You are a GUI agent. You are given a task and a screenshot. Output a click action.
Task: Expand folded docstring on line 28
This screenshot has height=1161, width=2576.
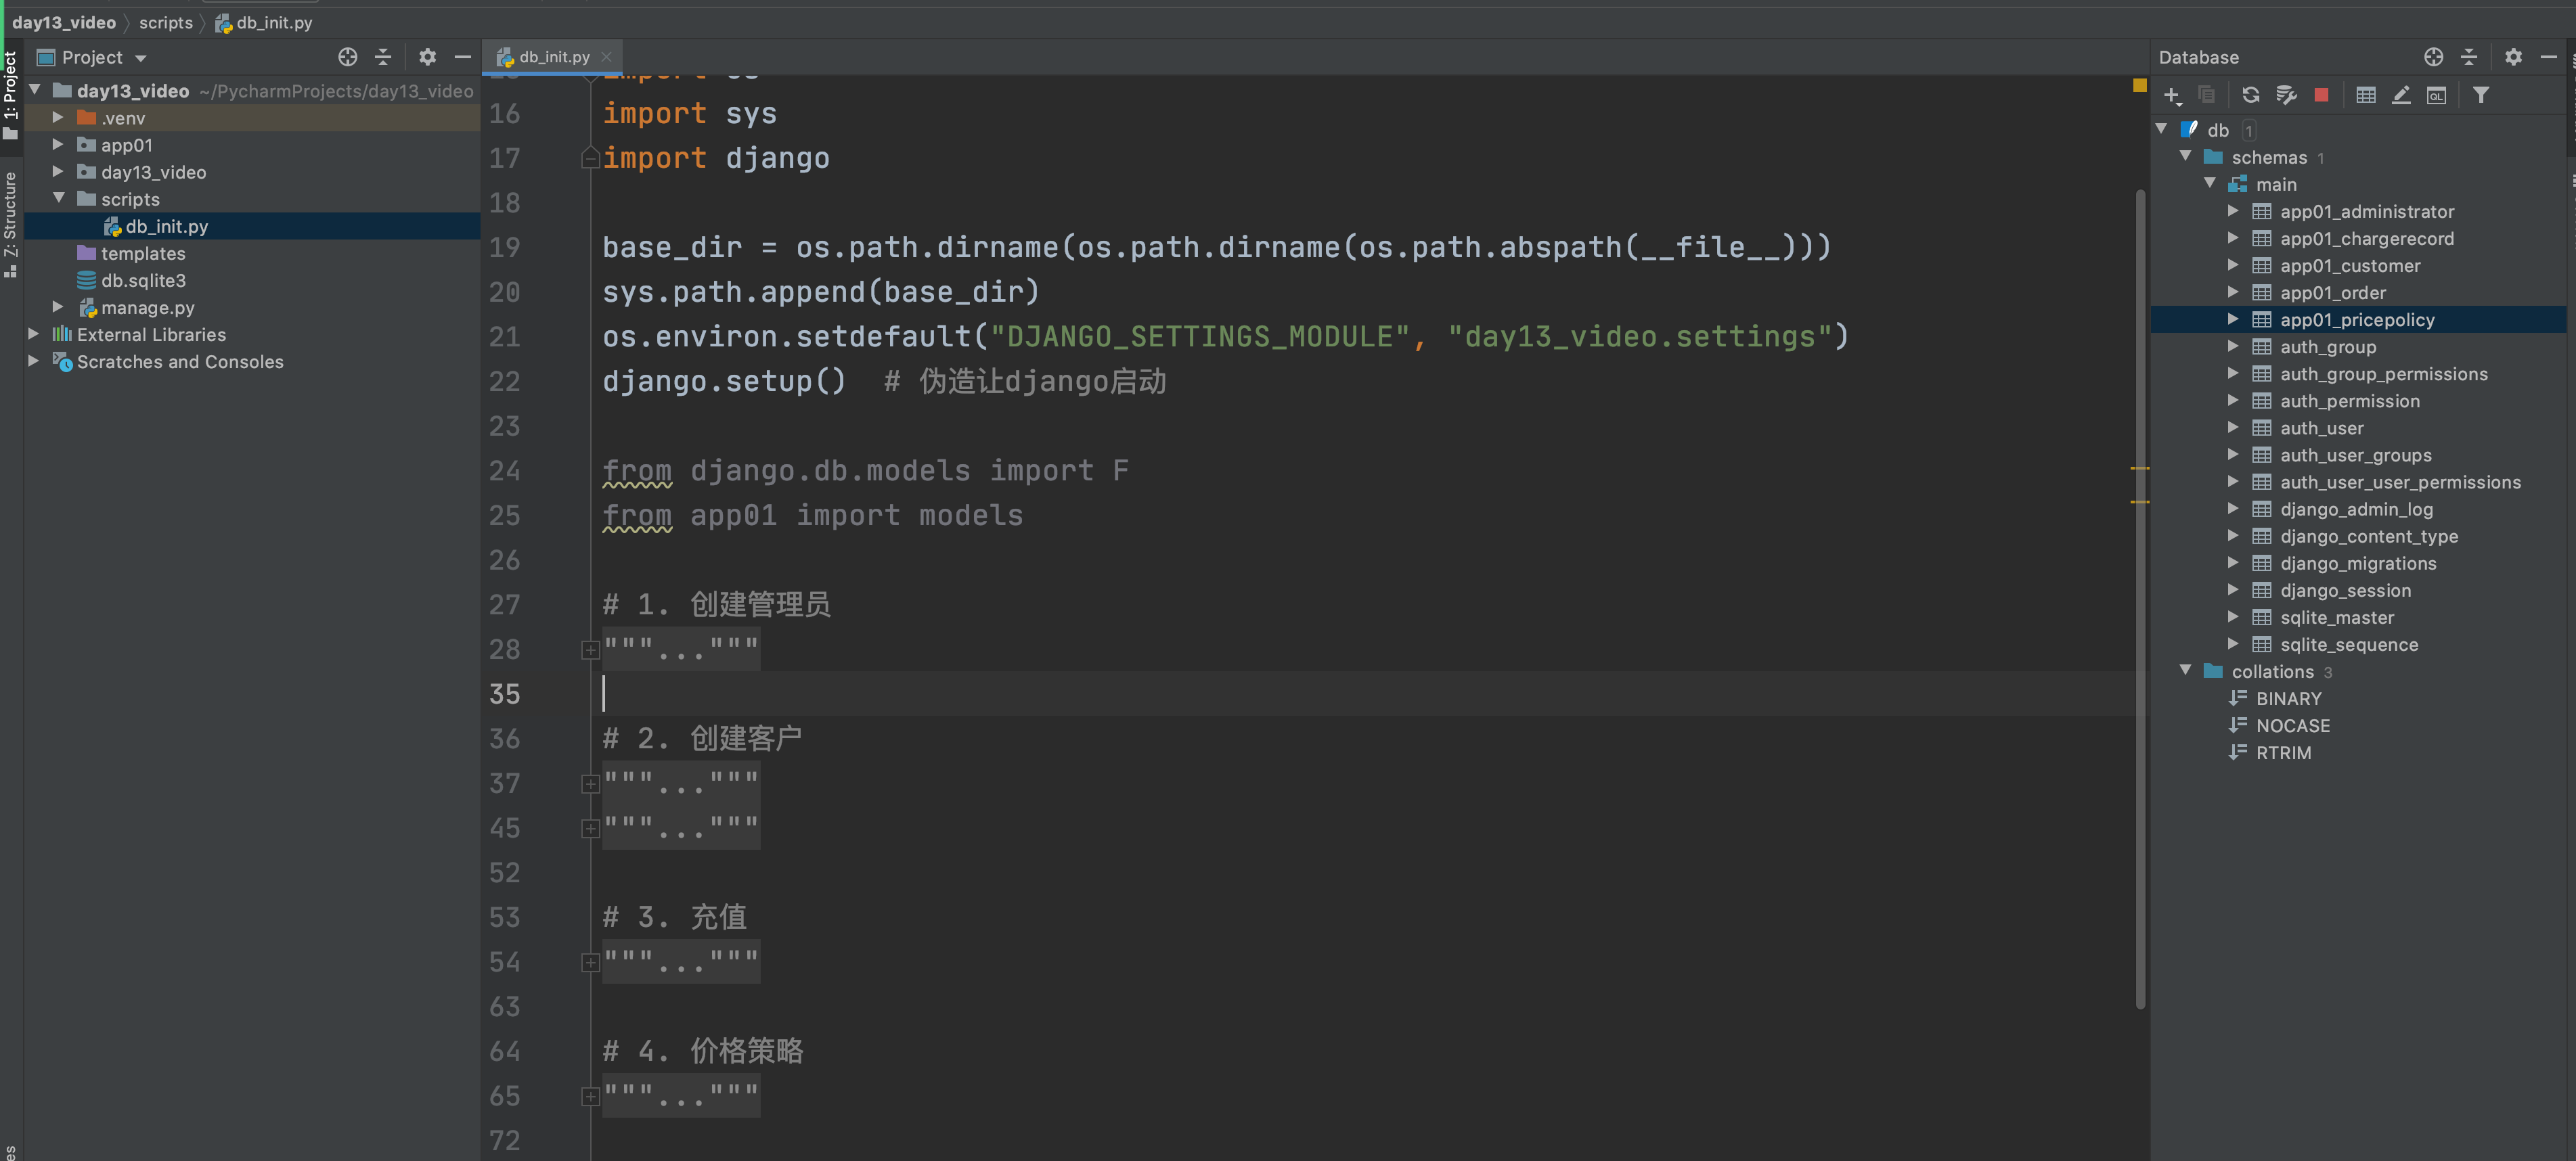pos(590,650)
